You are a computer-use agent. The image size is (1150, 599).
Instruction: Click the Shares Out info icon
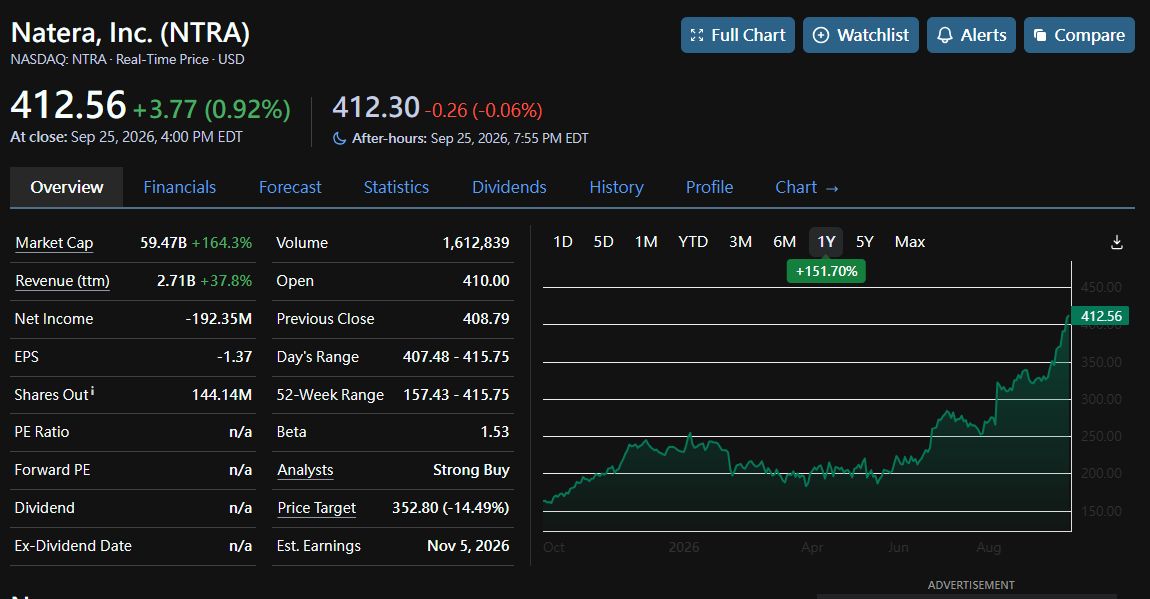92,392
